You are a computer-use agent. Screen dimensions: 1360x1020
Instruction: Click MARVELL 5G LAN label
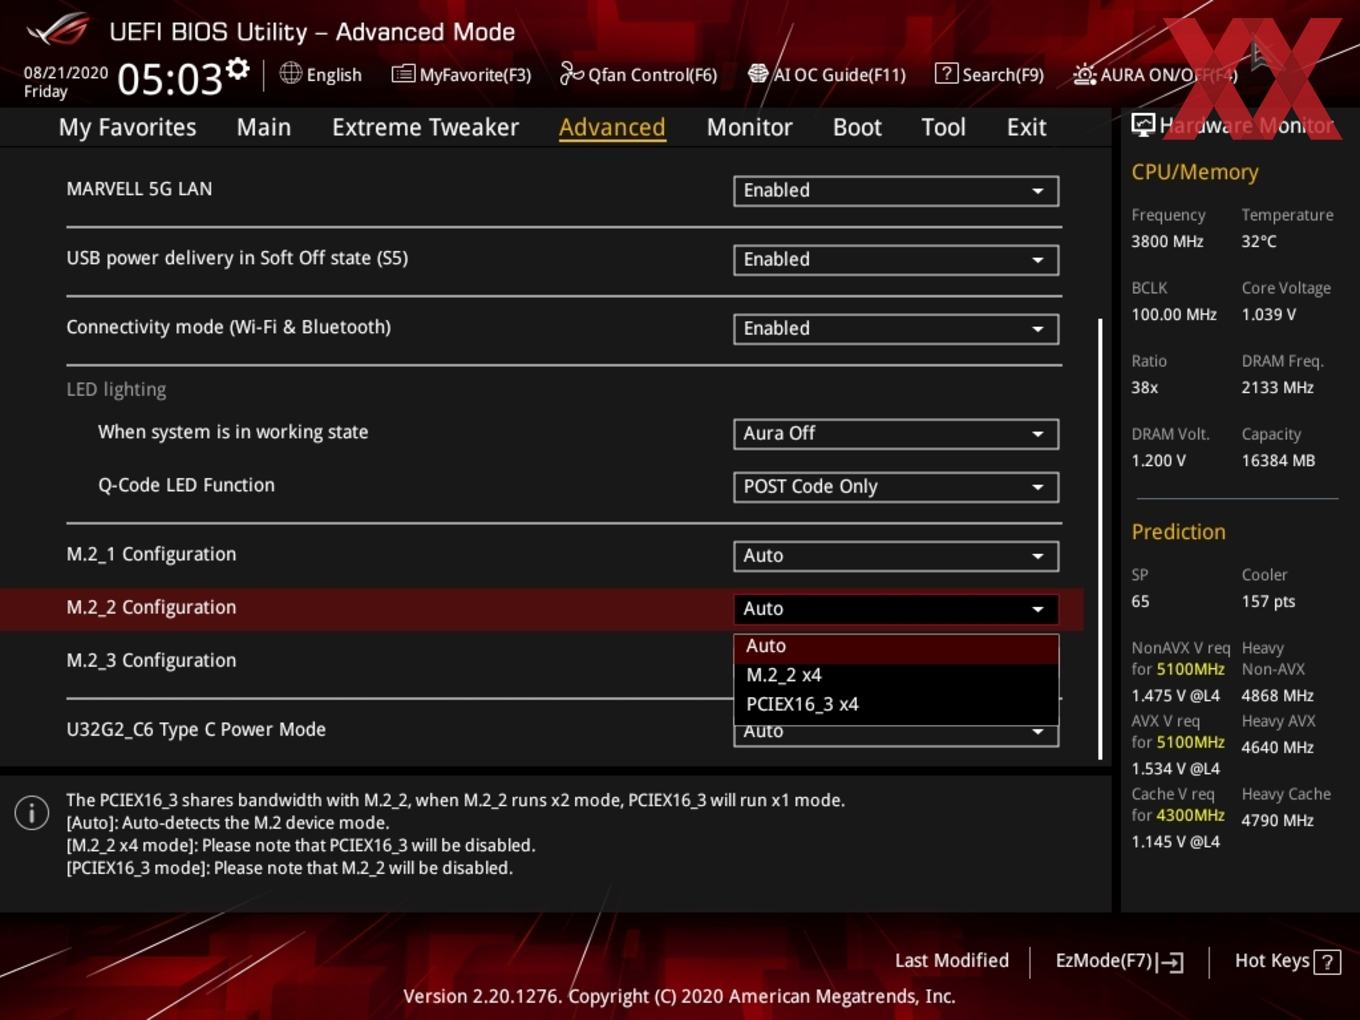tap(139, 189)
